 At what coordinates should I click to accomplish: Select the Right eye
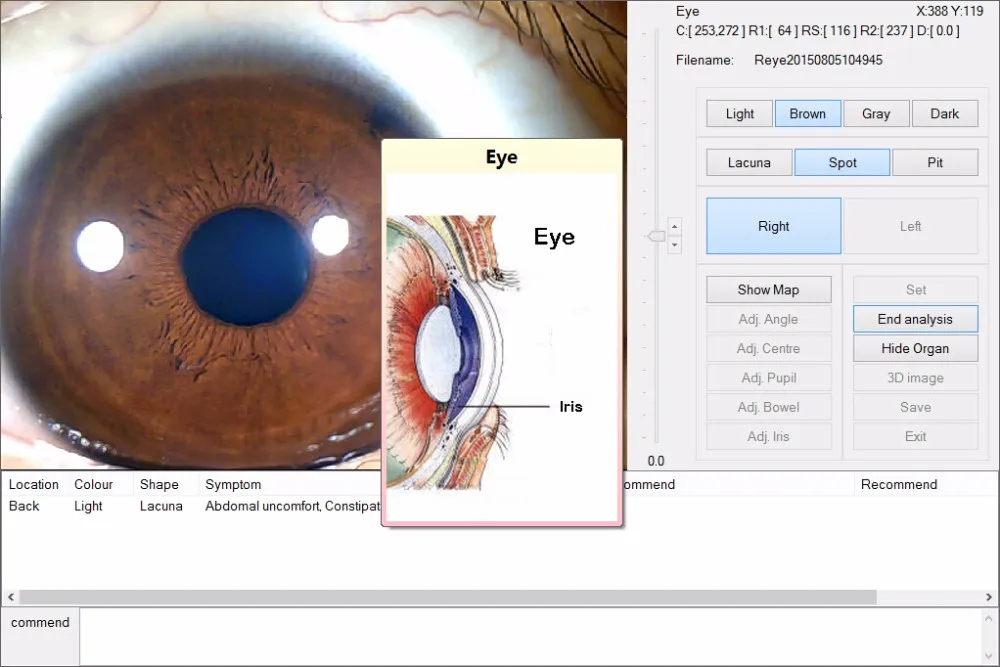coord(772,225)
